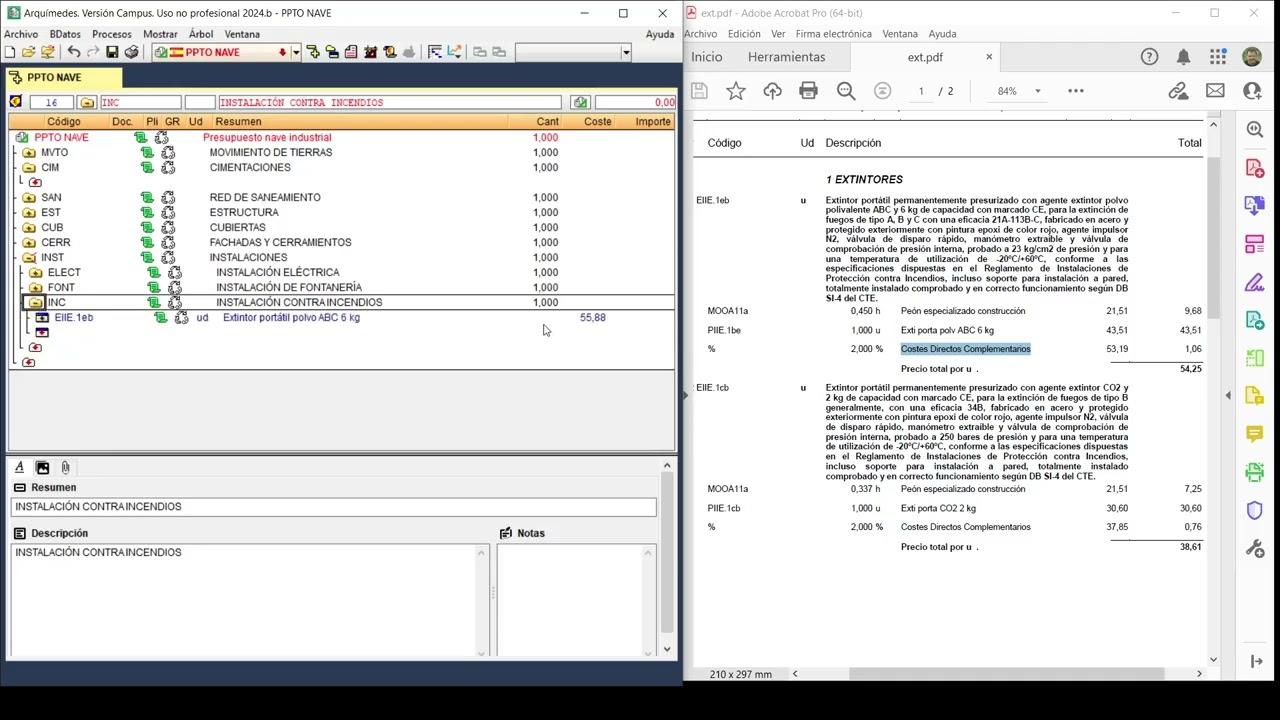
Task: Click the cloud upload icon in Acrobat
Action: [x=772, y=91]
